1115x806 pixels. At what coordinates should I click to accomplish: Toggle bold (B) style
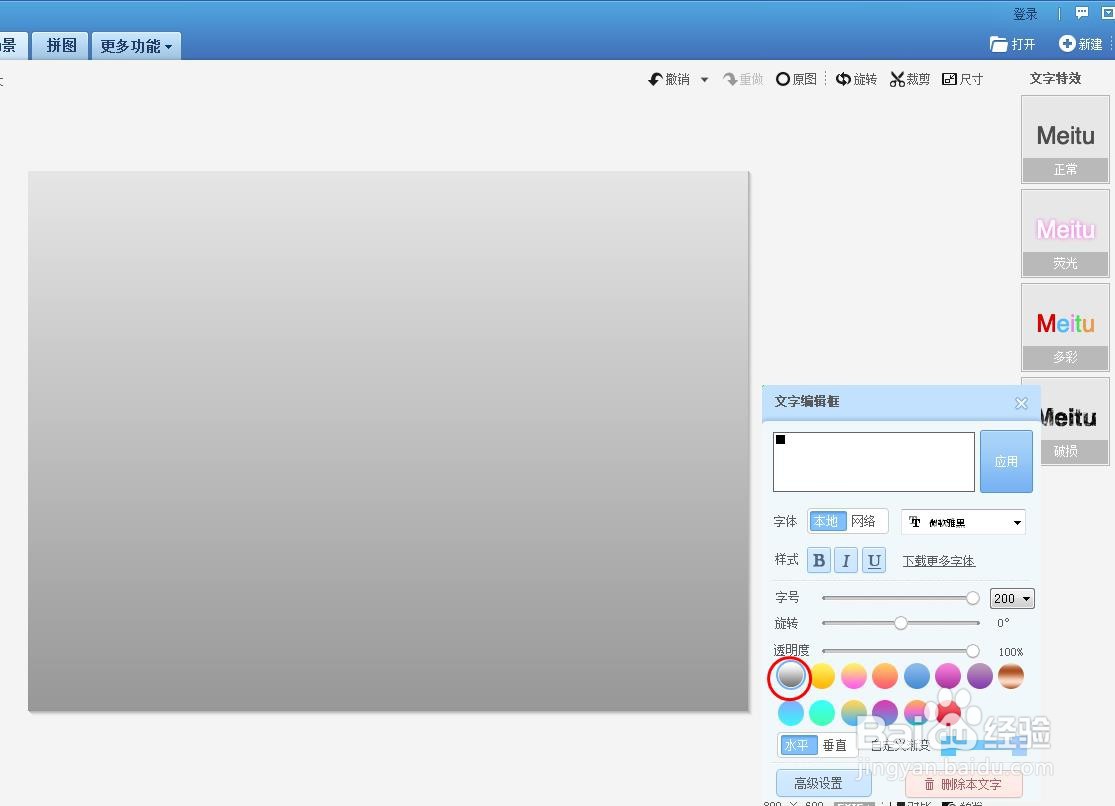(818, 561)
